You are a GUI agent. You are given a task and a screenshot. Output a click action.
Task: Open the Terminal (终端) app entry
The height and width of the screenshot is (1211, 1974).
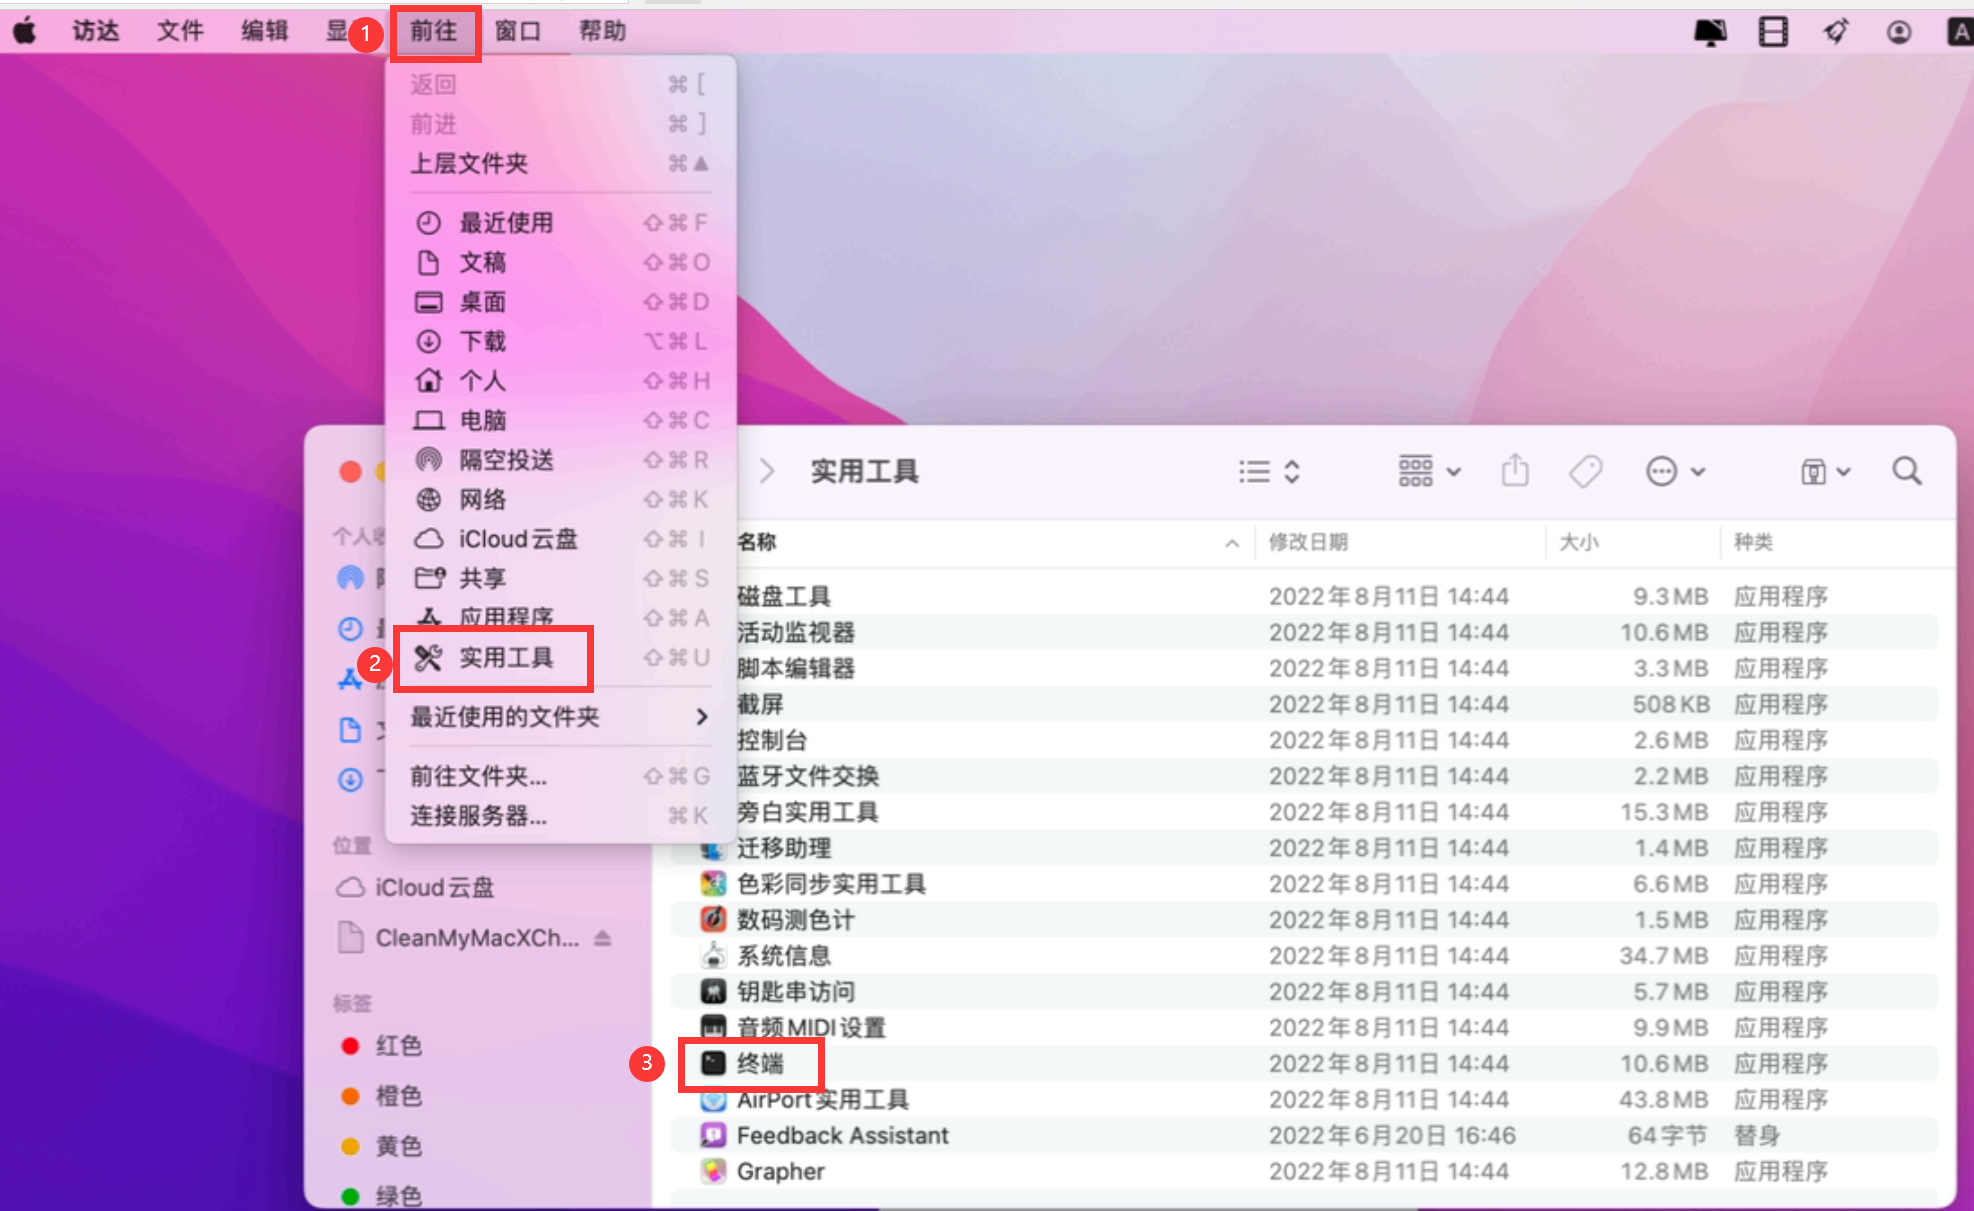click(760, 1063)
